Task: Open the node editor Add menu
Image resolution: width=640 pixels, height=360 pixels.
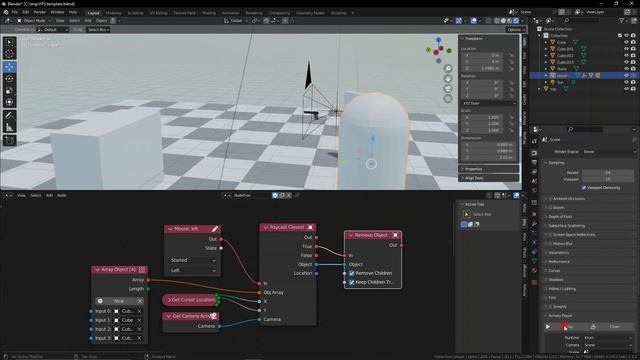Action: (x=49, y=196)
